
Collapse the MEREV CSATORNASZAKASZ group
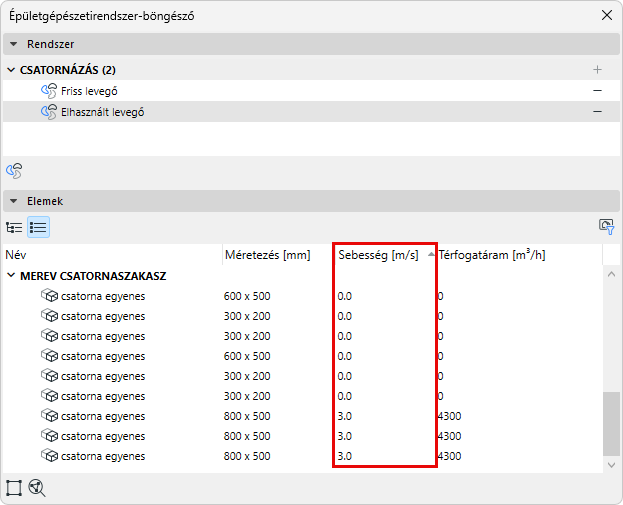coord(12,275)
